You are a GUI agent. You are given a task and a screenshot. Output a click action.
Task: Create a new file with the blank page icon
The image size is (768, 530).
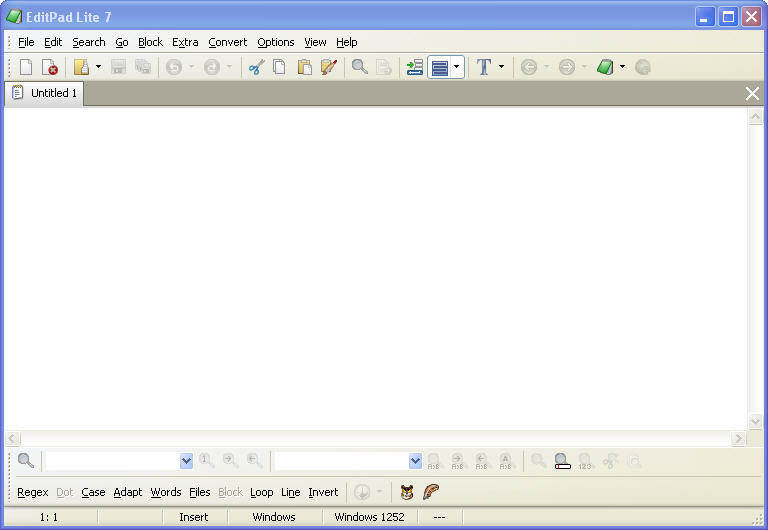pyautogui.click(x=26, y=67)
